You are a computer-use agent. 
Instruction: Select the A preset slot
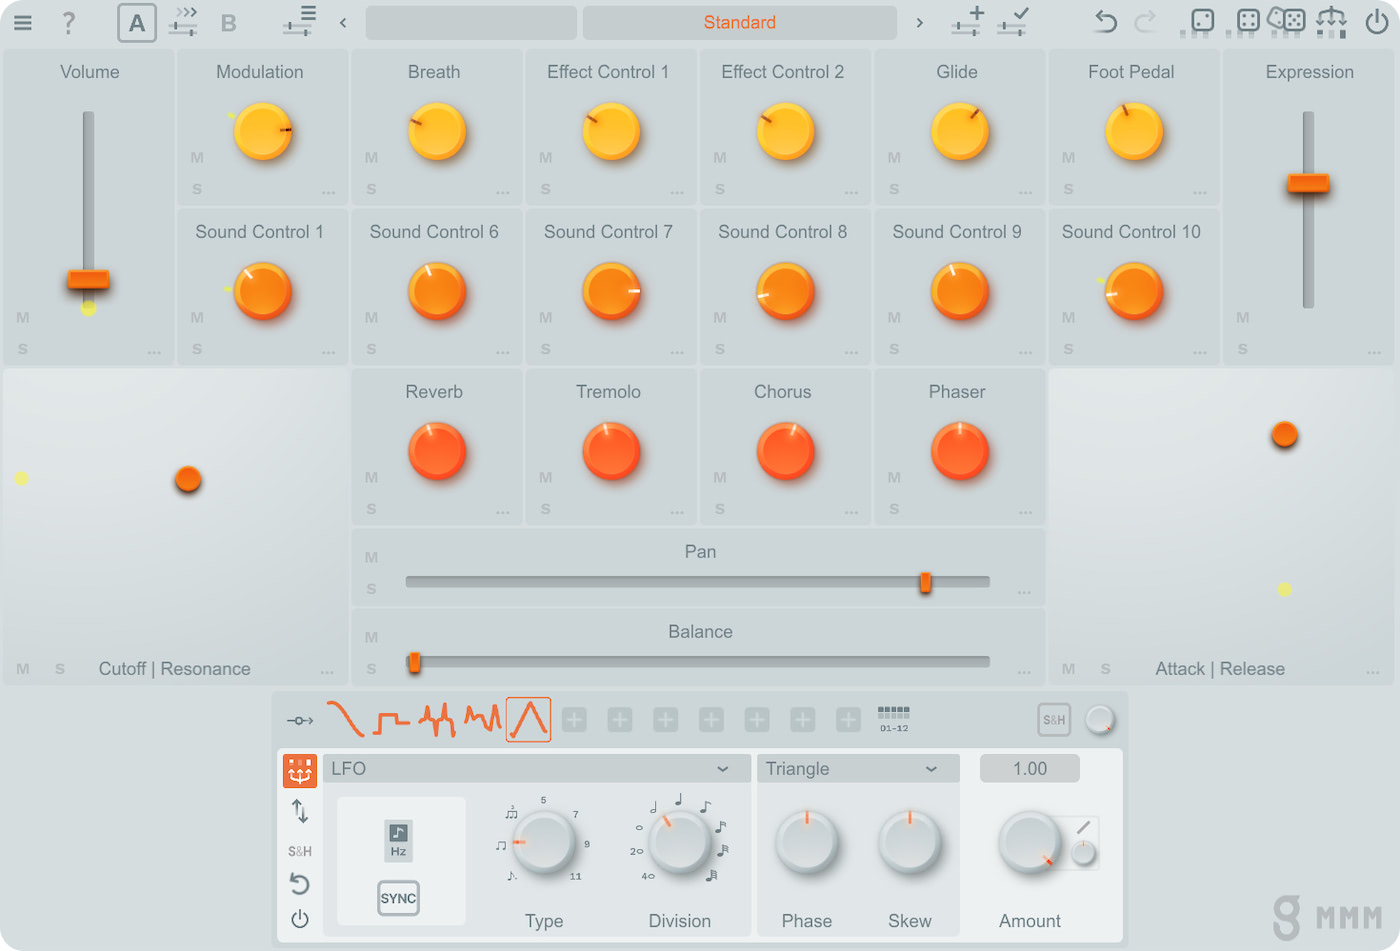137,22
